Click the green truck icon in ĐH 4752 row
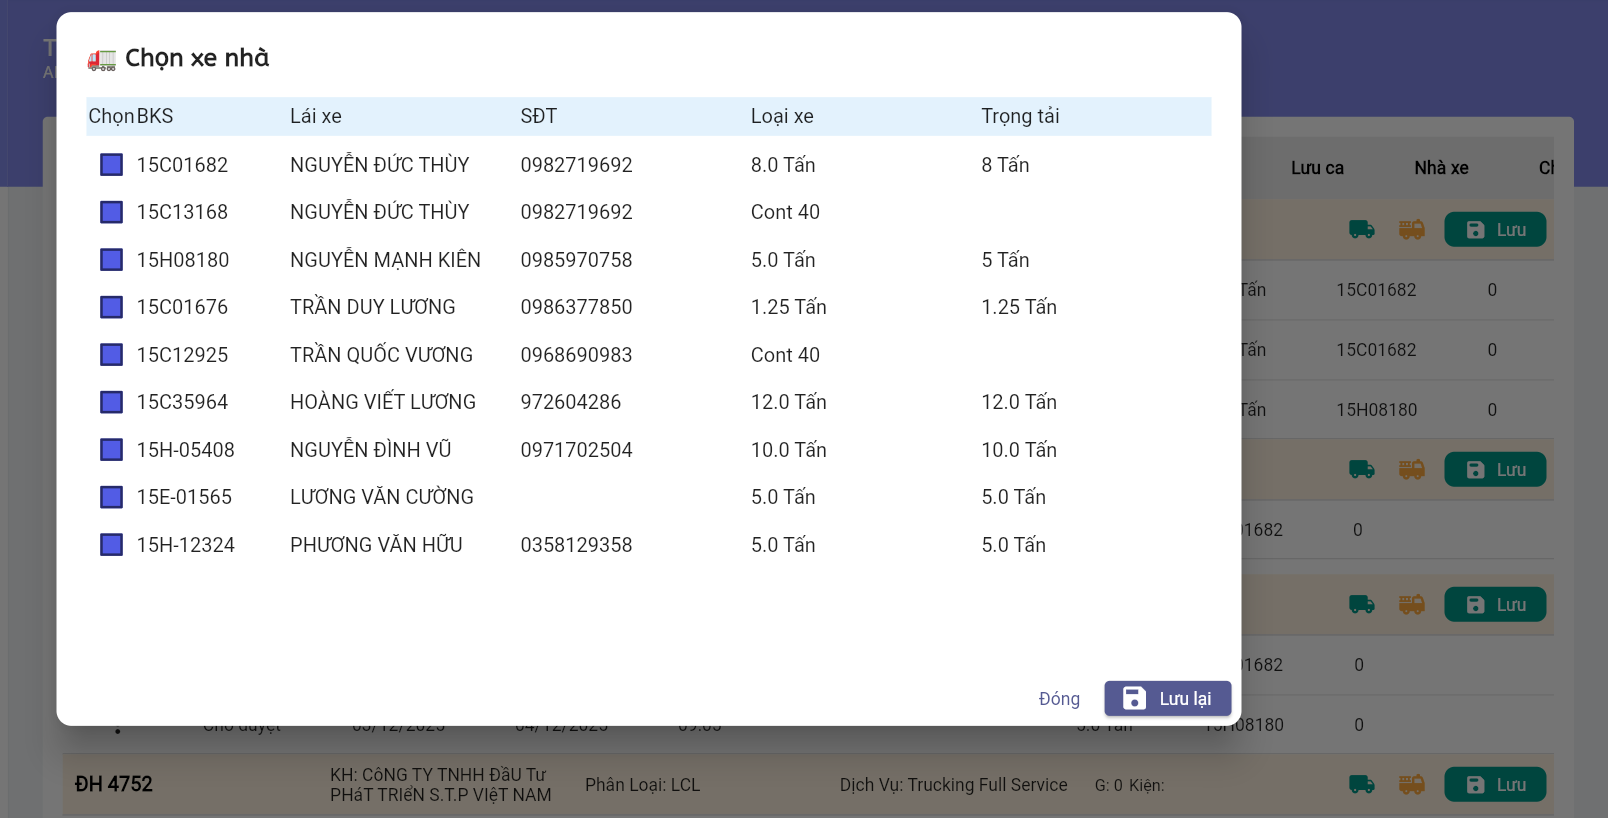 pos(1361,785)
